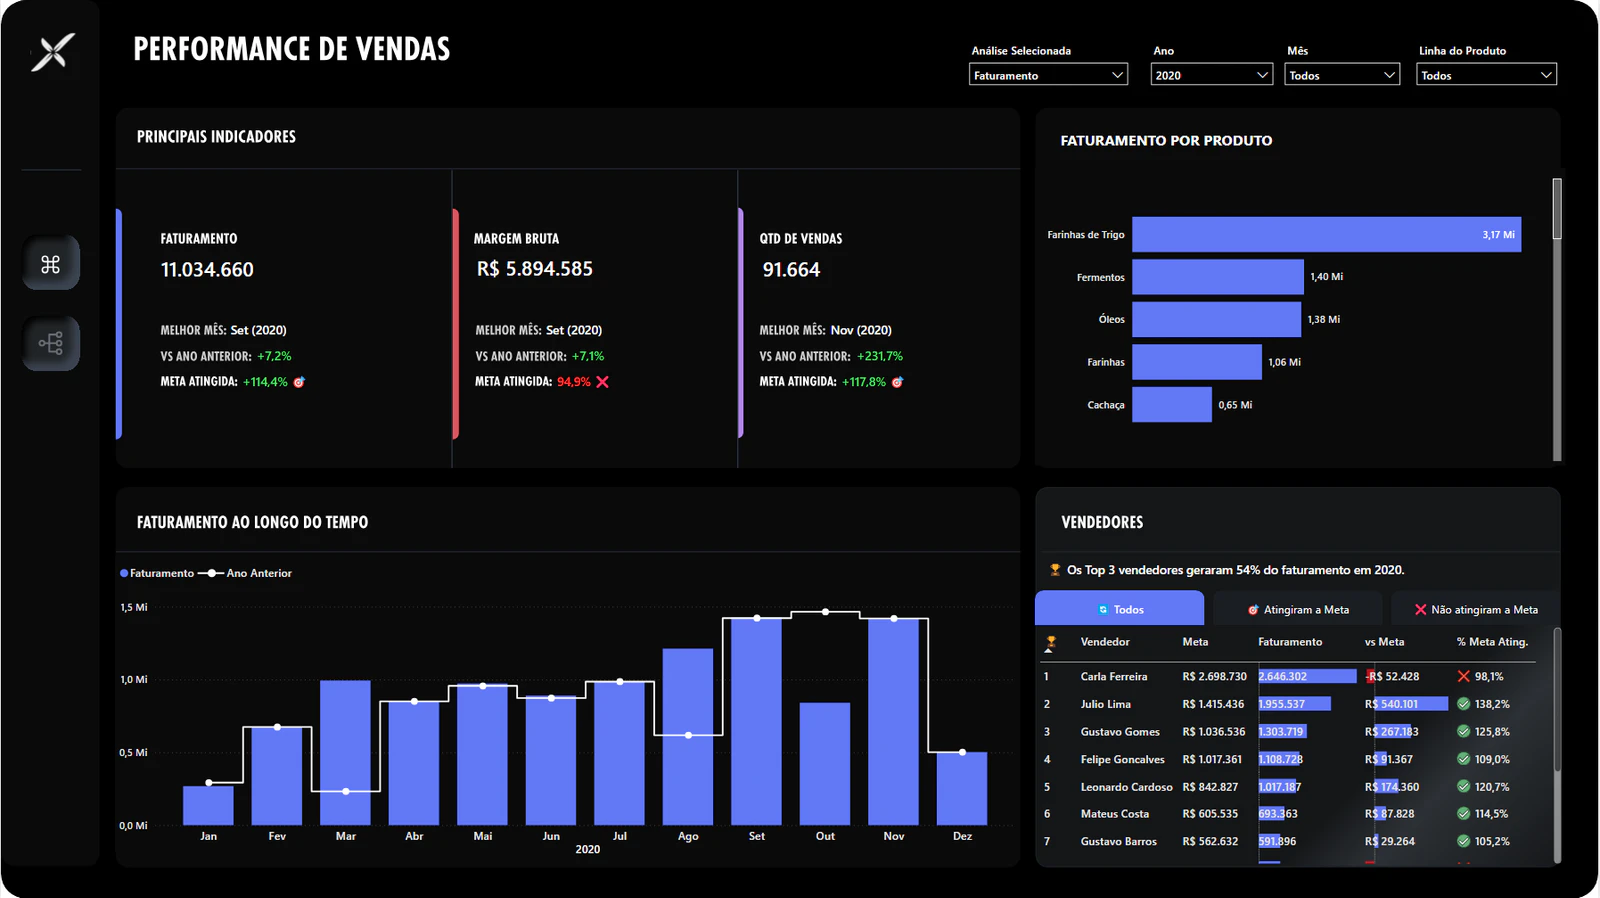
Task: Click the target icon beside Qtd de Vendas +117,8%
Action: pyautogui.click(x=897, y=382)
